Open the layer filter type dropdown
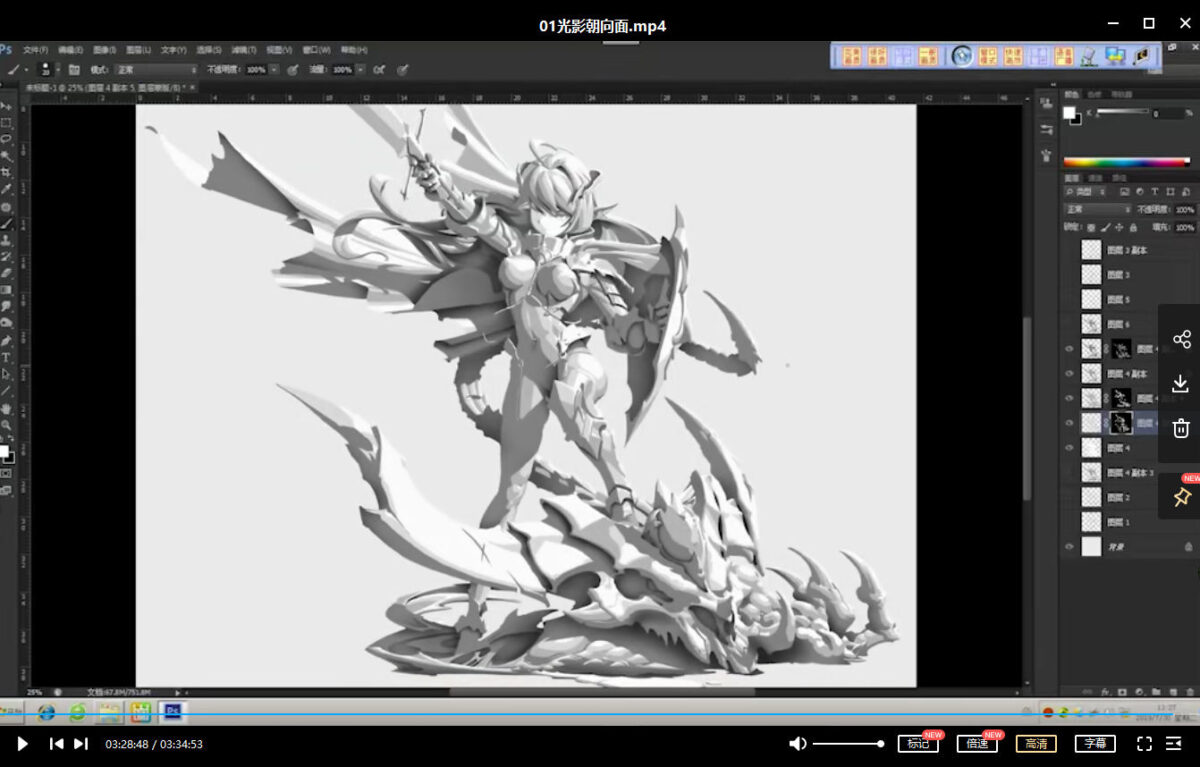1200x767 pixels. coord(1086,191)
